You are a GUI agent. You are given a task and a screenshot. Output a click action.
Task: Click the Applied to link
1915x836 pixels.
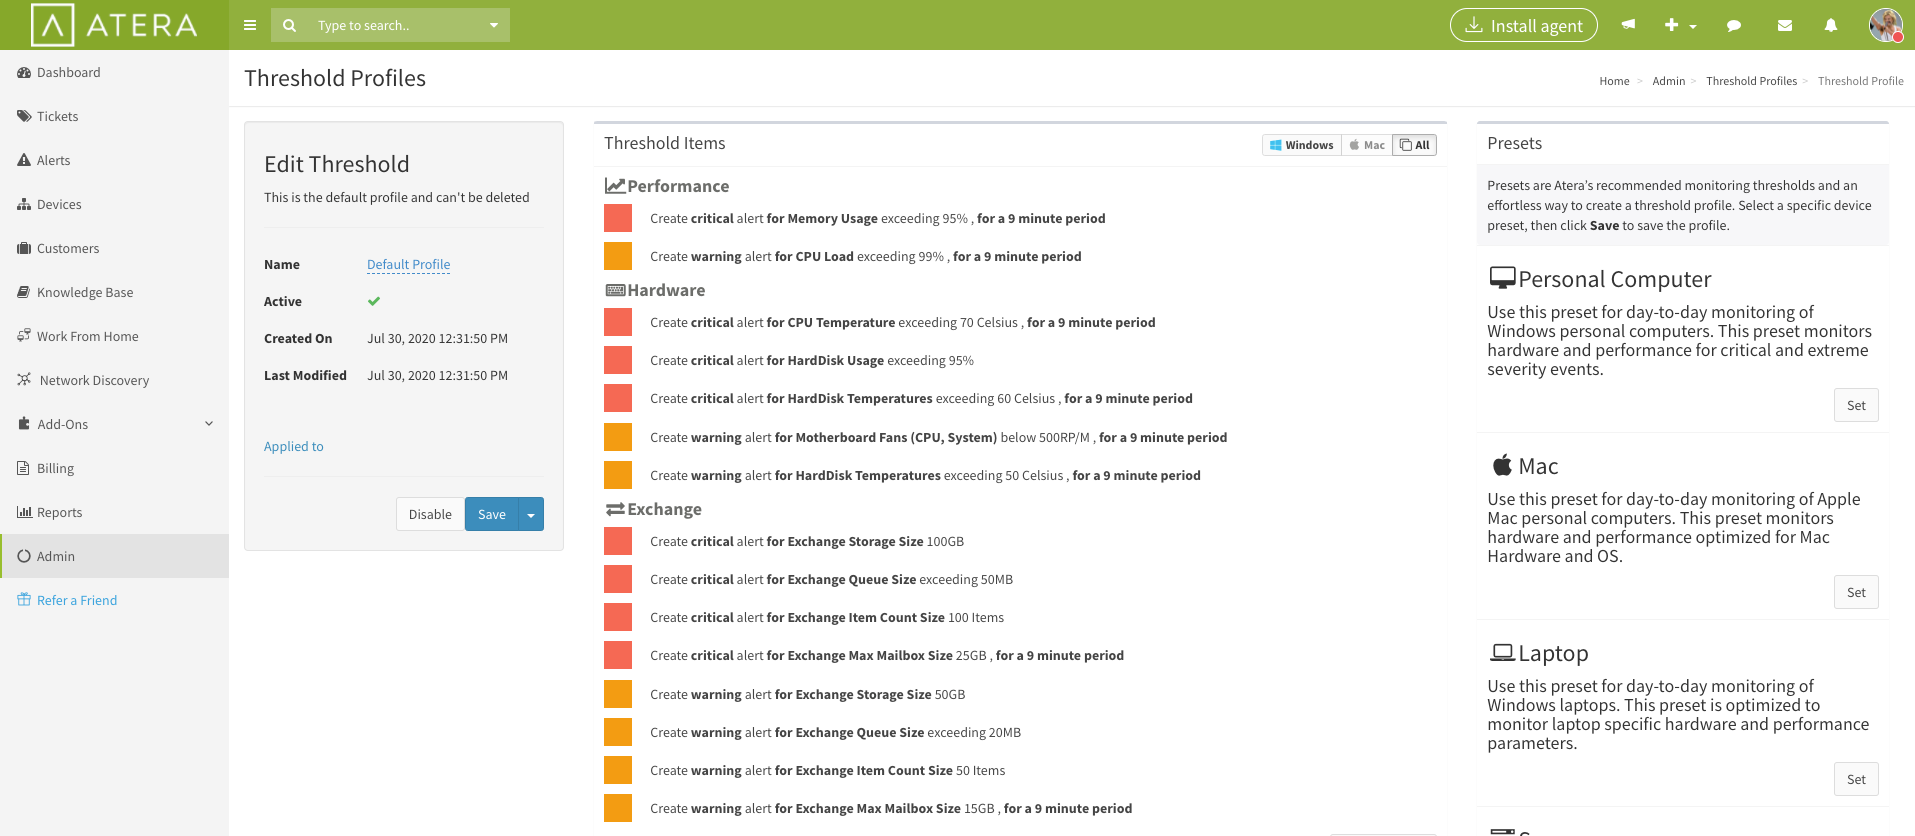pos(293,446)
